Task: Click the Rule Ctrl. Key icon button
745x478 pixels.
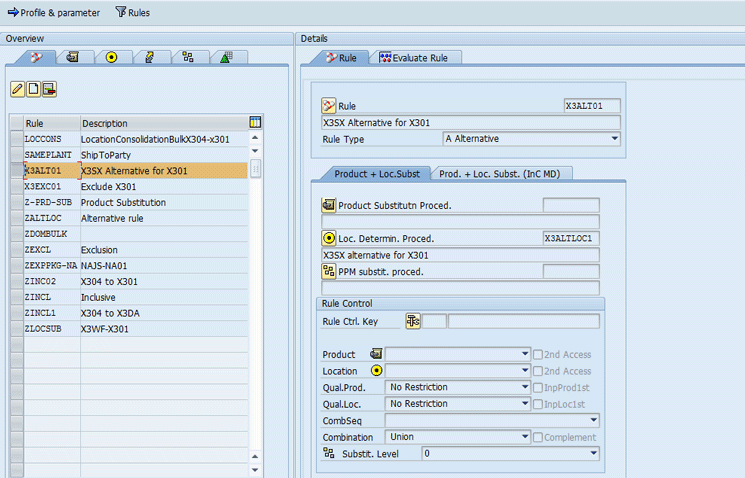Action: click(x=412, y=321)
